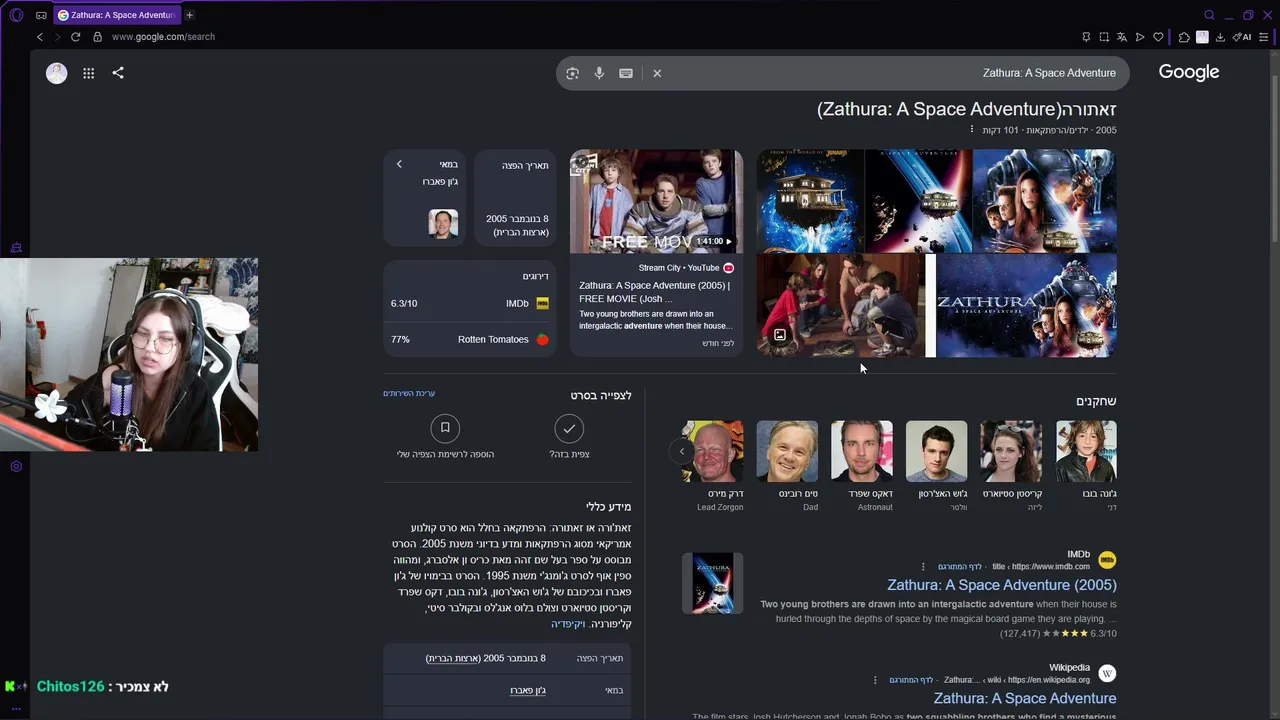Image resolution: width=1280 pixels, height=720 pixels.
Task: Translate the page with the translate icon
Action: tap(1122, 37)
